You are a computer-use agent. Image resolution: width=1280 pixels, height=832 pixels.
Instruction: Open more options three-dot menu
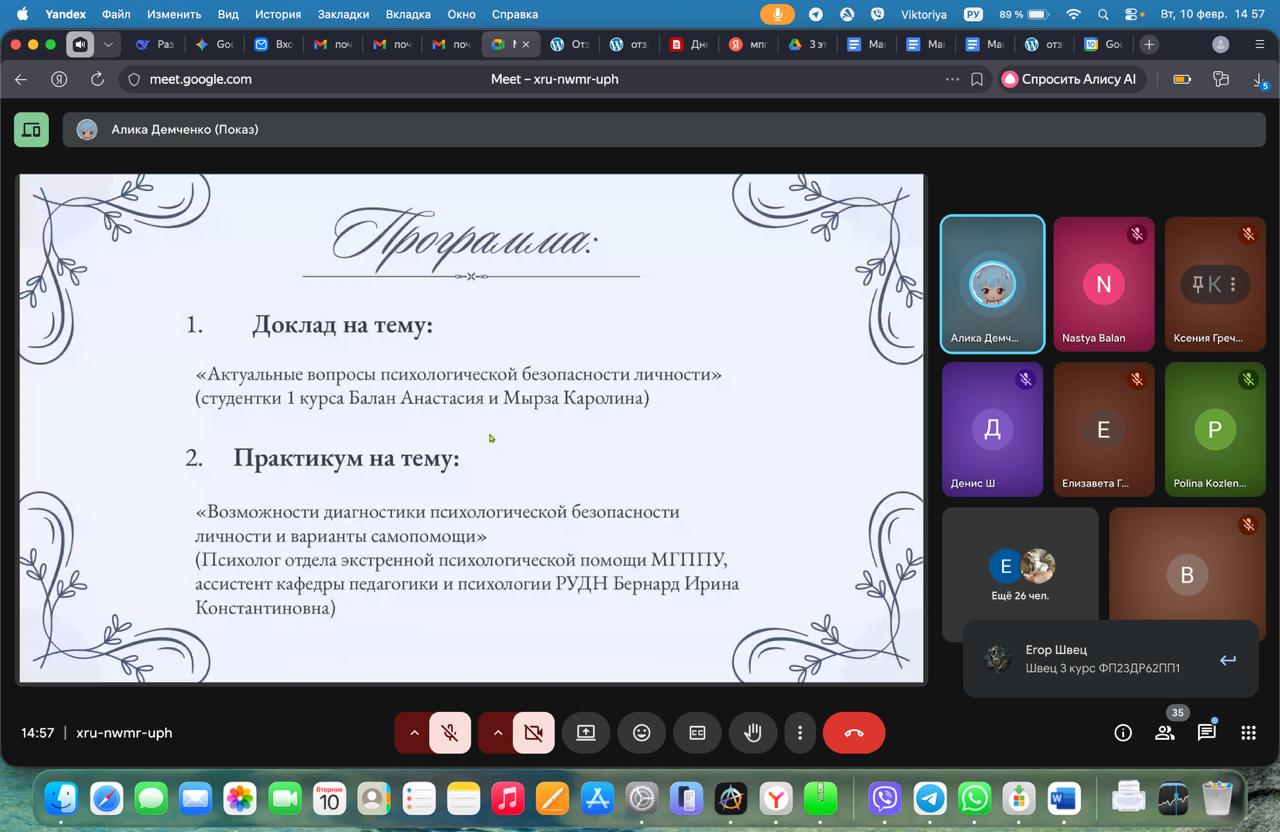799,733
